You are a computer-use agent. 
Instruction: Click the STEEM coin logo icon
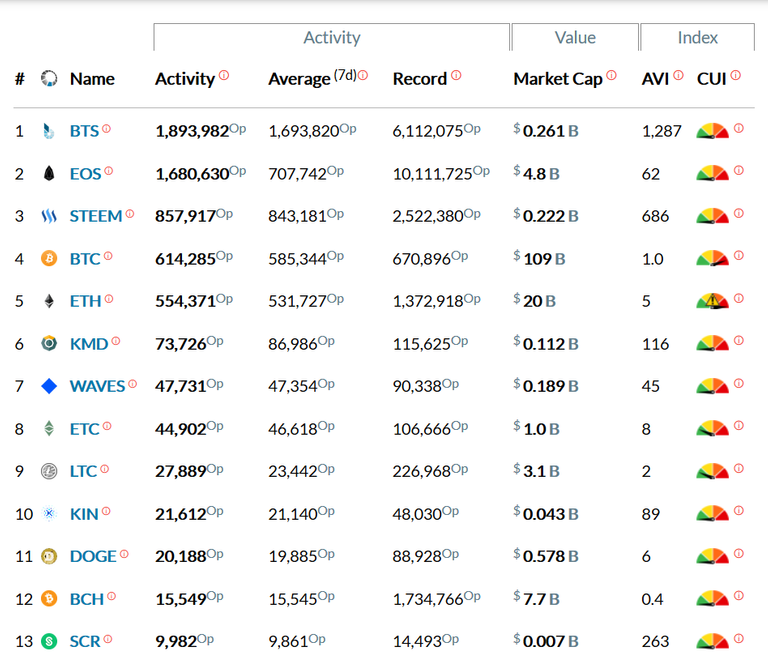click(48, 216)
